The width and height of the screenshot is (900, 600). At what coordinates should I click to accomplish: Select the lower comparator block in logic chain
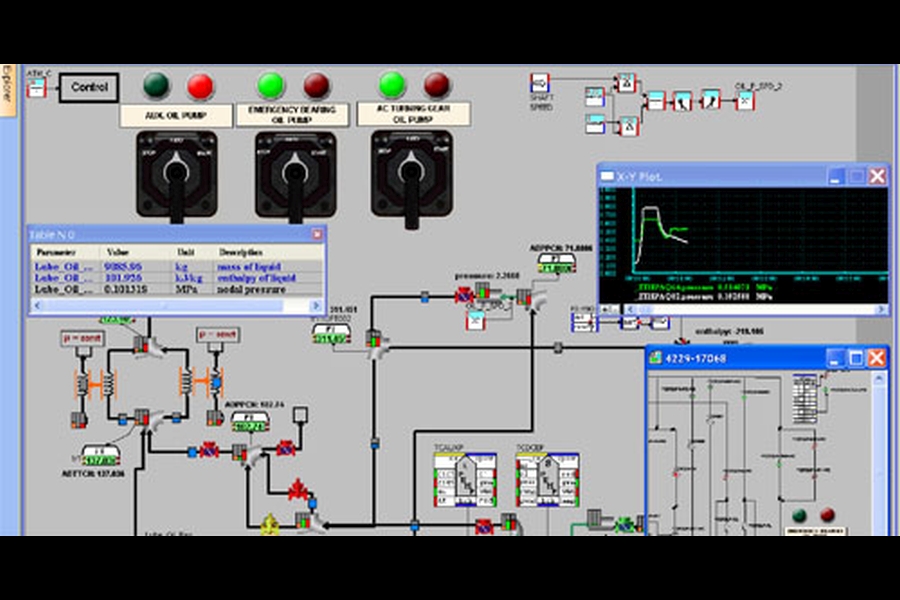coord(630,126)
